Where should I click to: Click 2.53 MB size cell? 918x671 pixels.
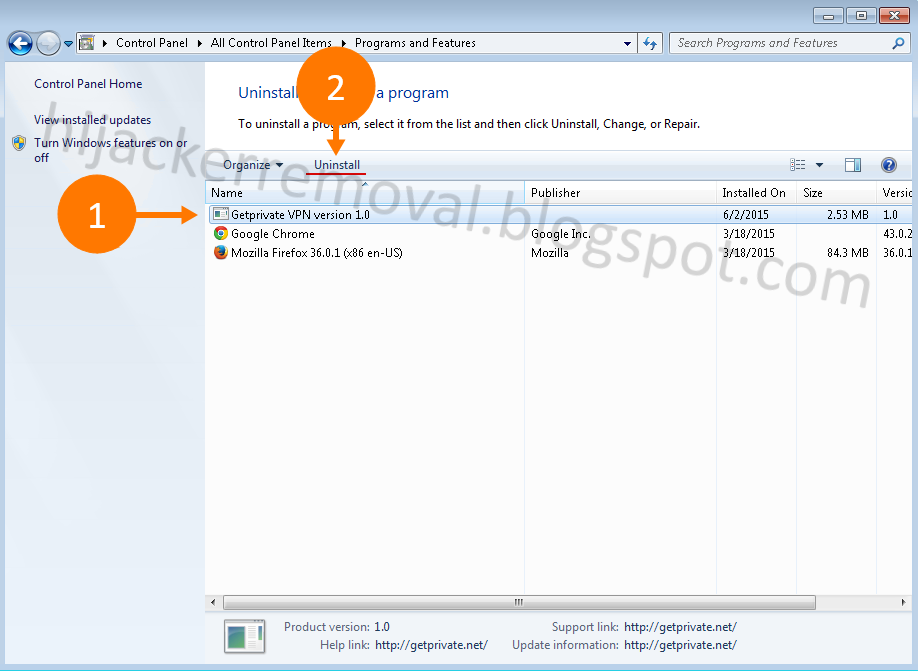click(848, 215)
